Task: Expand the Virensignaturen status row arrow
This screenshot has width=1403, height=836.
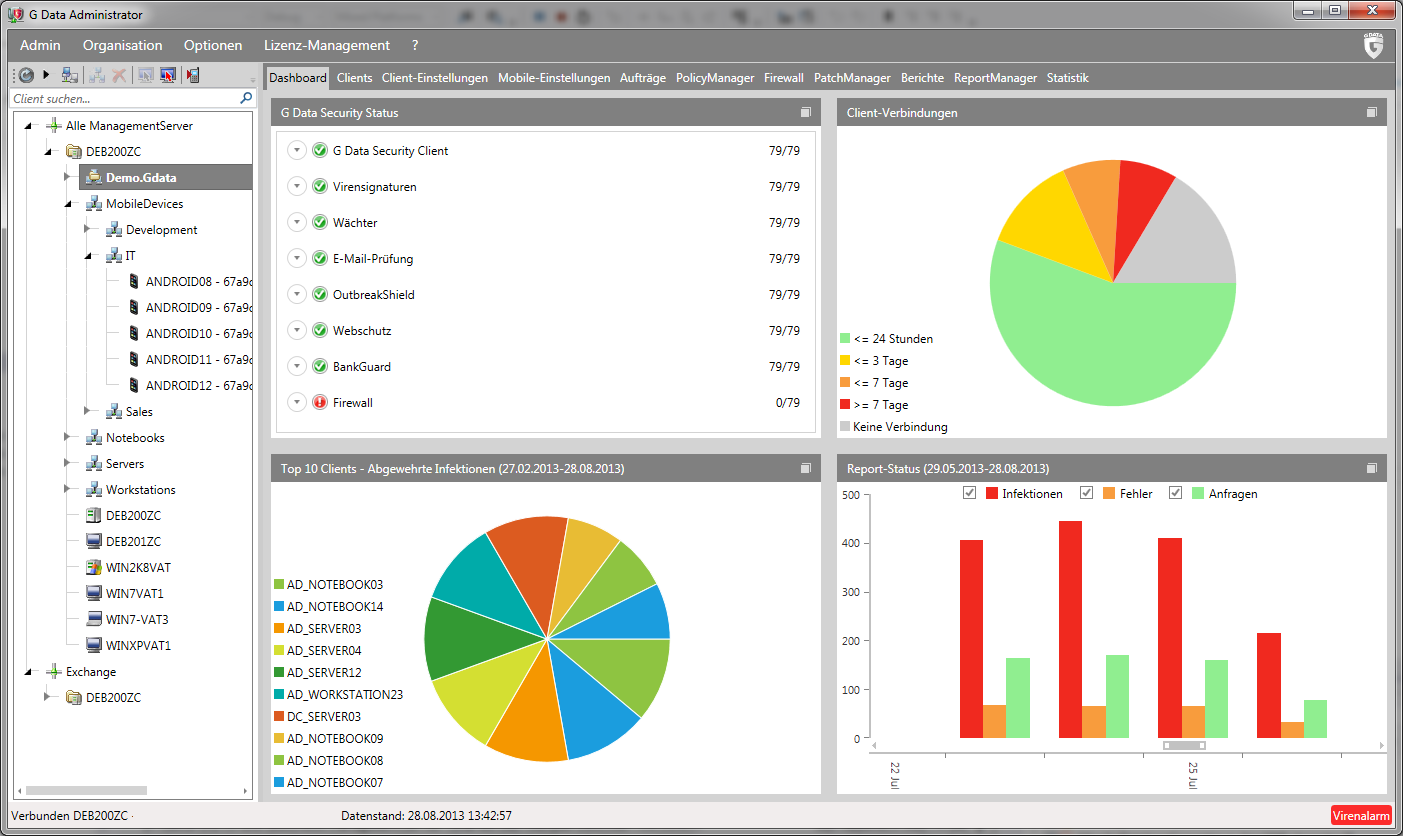Action: (296, 187)
